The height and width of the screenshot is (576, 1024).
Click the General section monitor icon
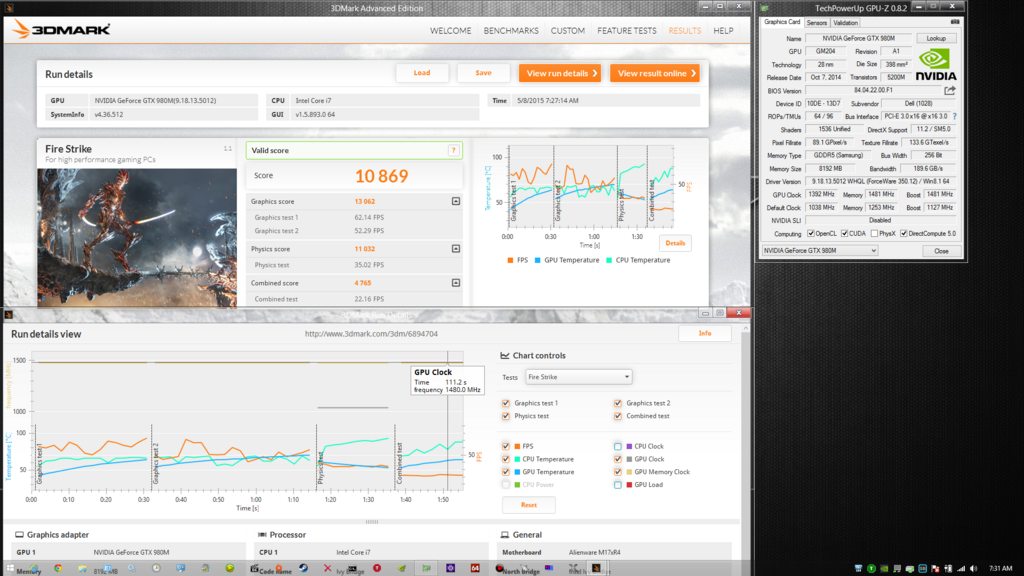[x=504, y=534]
